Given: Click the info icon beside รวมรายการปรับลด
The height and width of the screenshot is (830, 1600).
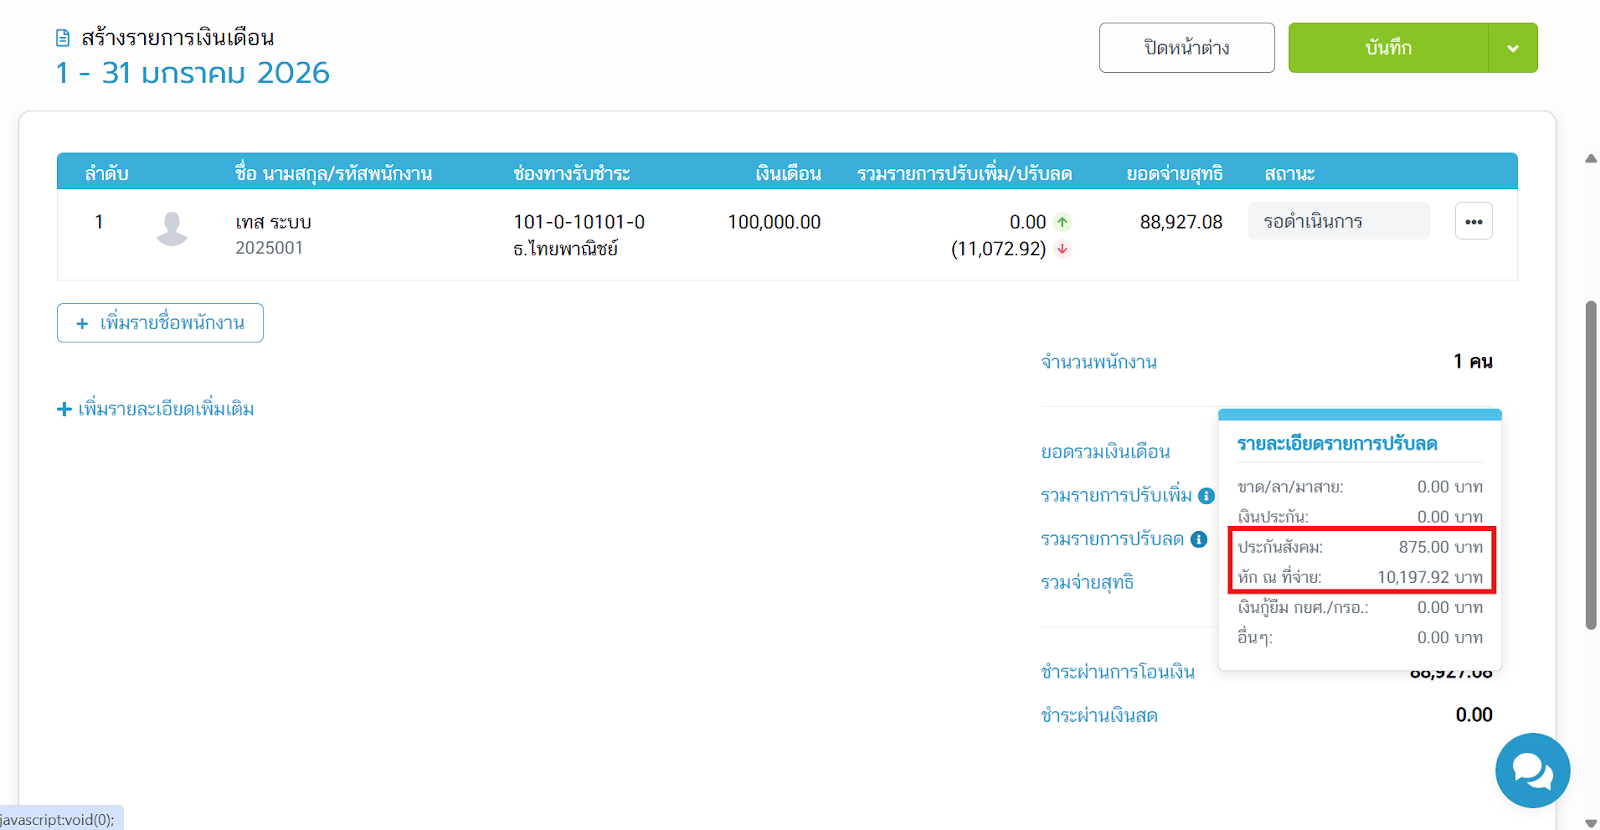Looking at the screenshot, I should click(x=1199, y=540).
